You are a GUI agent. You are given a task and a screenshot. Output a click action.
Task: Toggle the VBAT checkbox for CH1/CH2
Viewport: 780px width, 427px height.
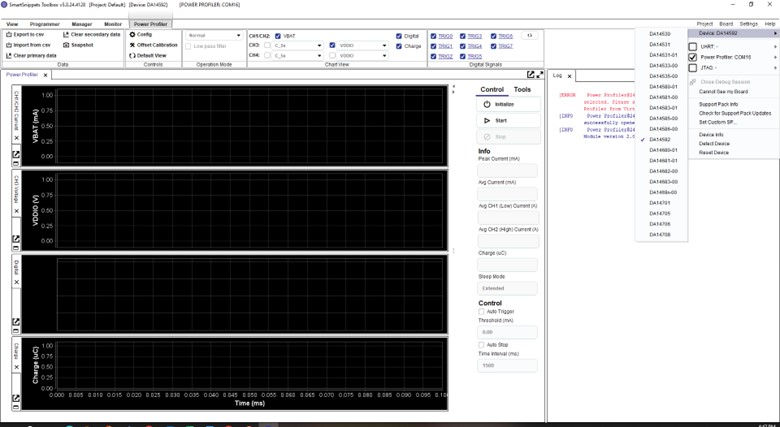278,36
